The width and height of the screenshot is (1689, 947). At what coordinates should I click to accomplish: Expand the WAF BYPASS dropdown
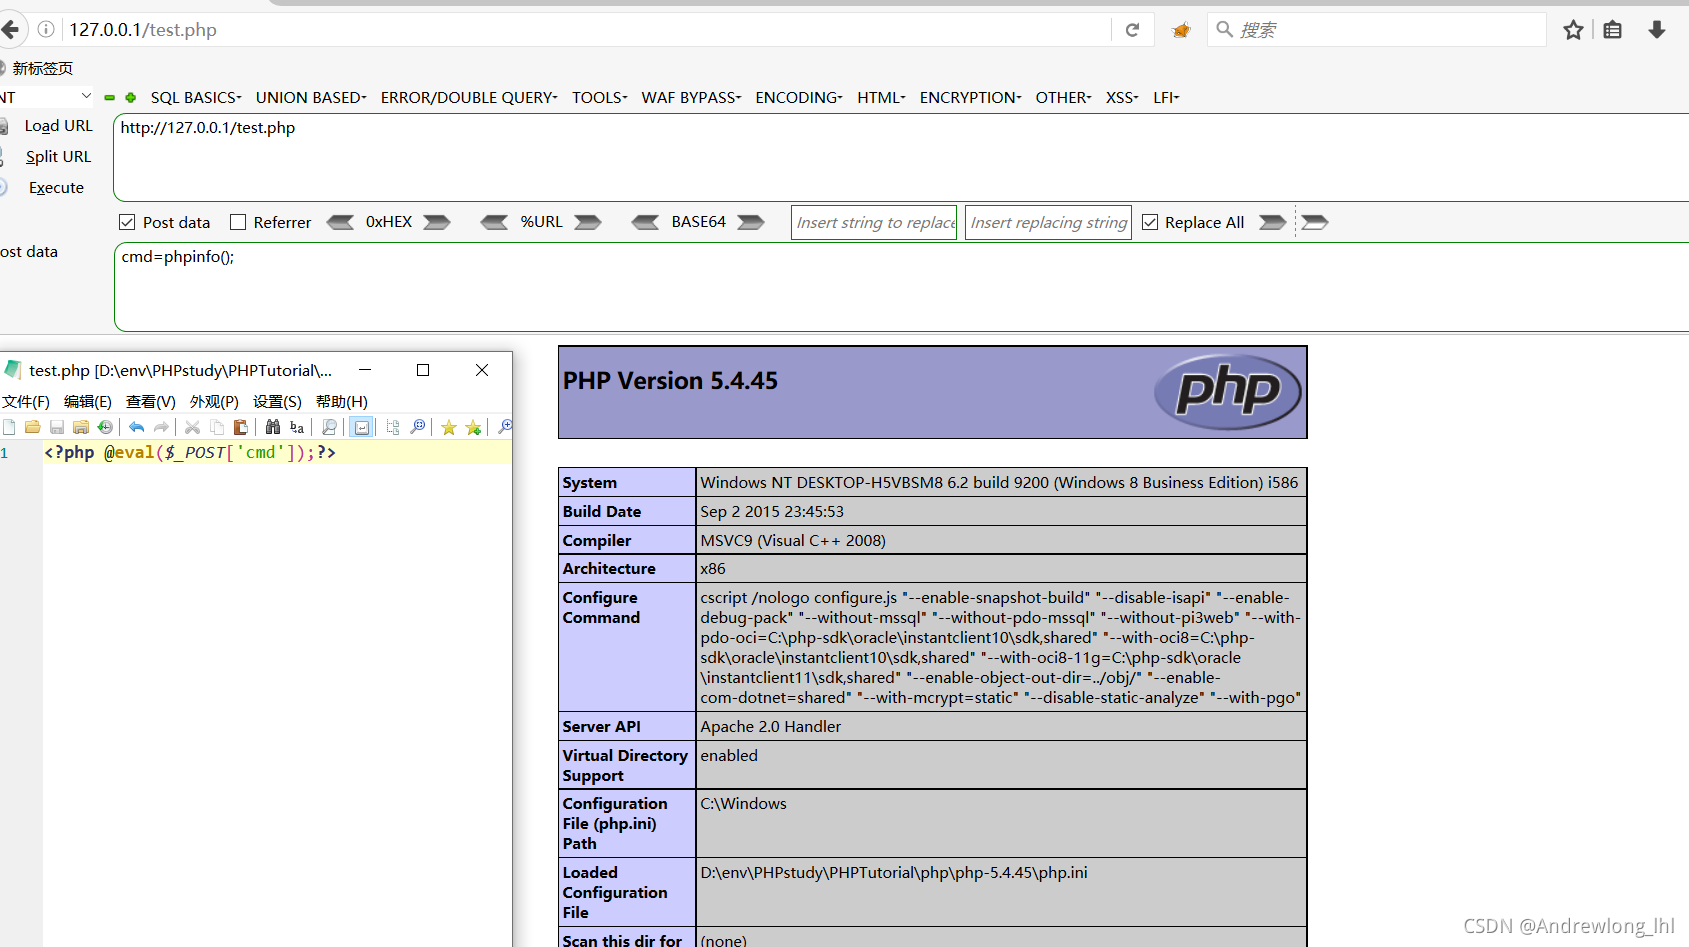coord(691,98)
